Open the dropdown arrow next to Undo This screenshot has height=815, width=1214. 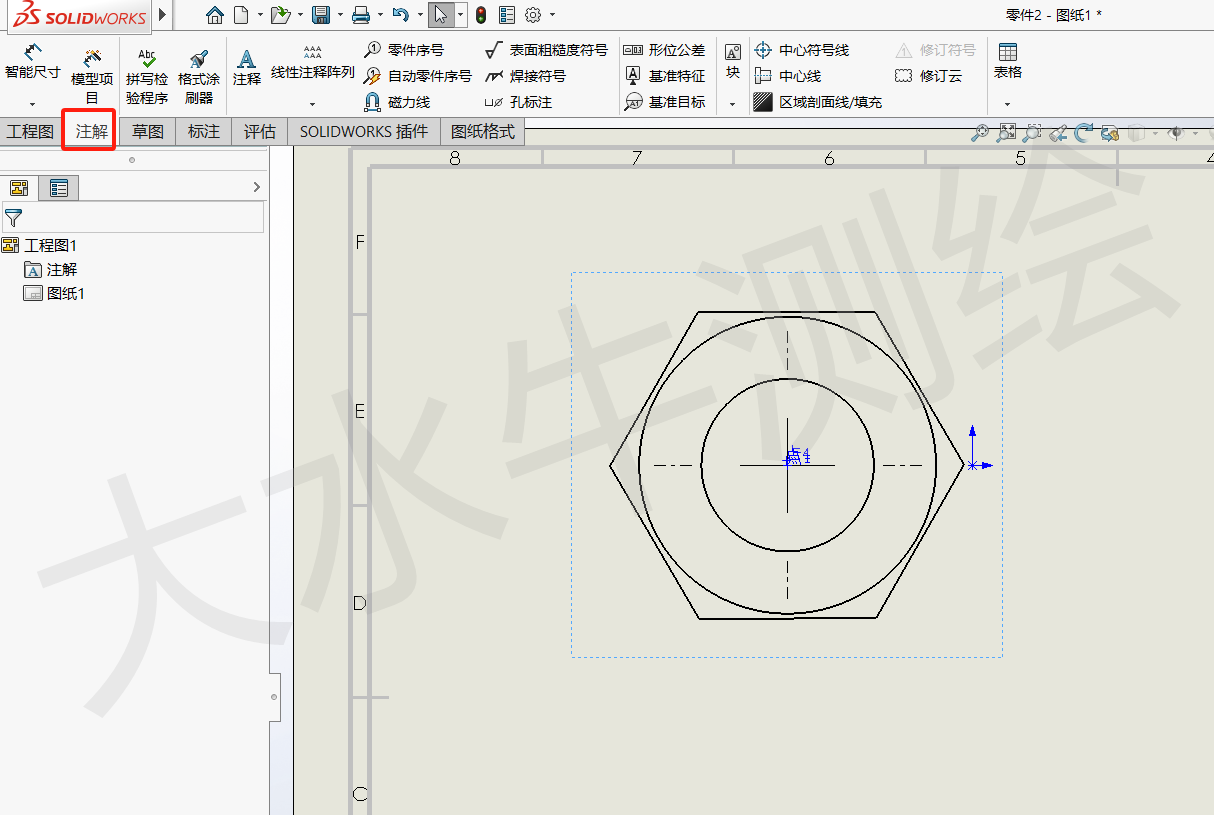(x=420, y=15)
